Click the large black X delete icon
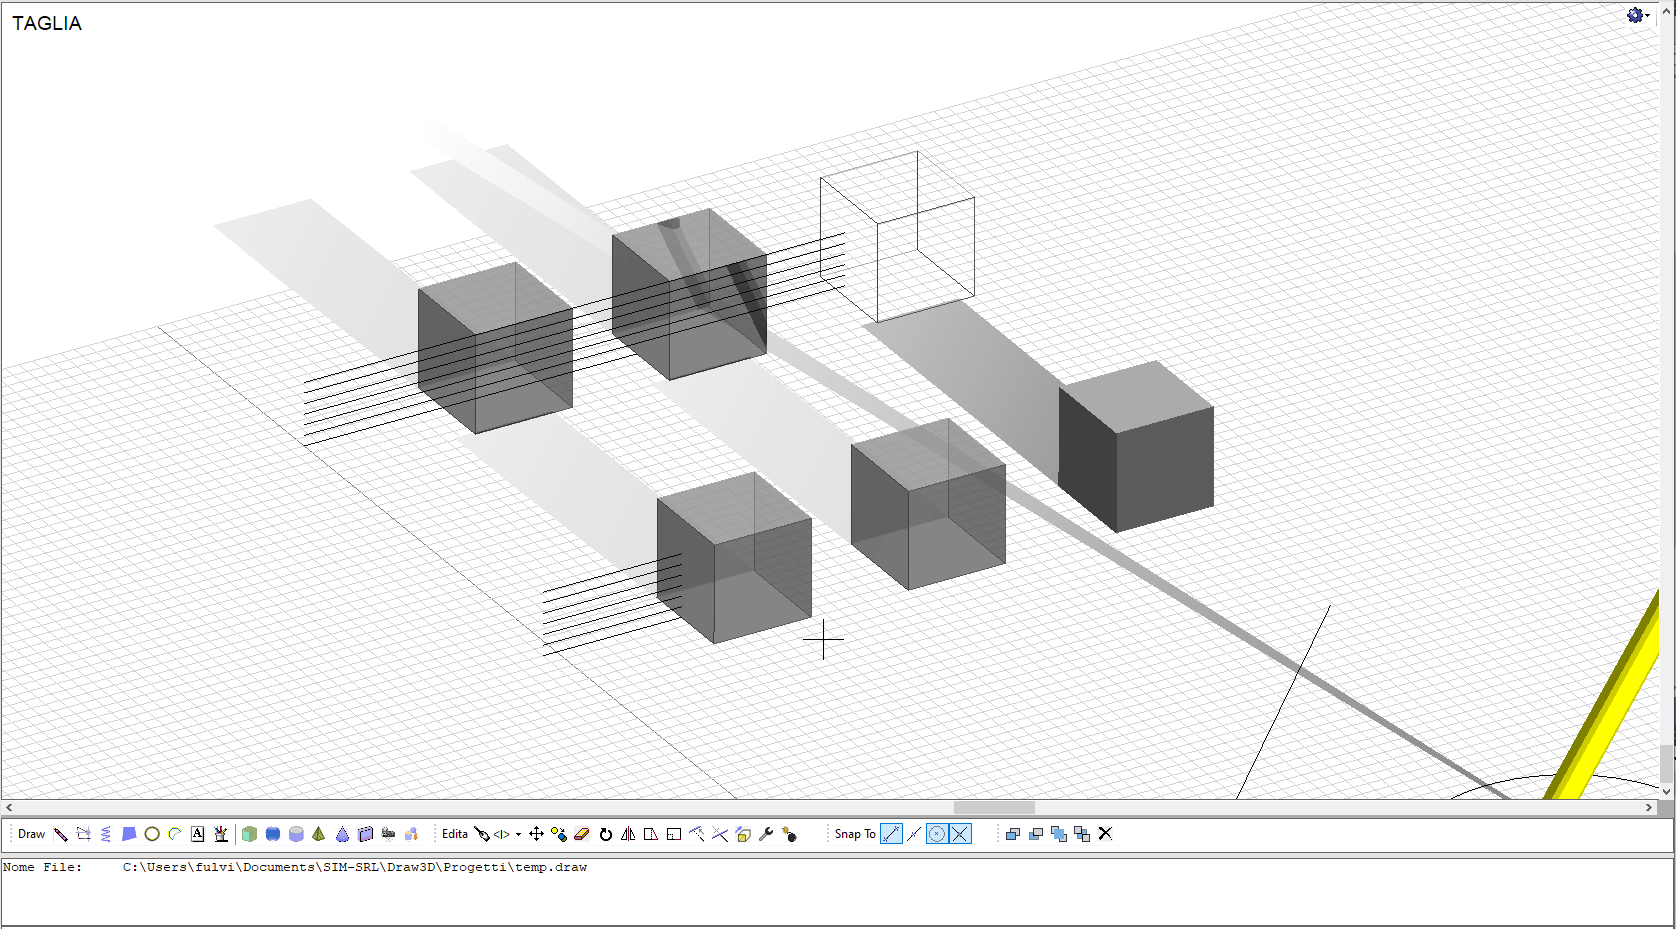 [x=1105, y=833]
